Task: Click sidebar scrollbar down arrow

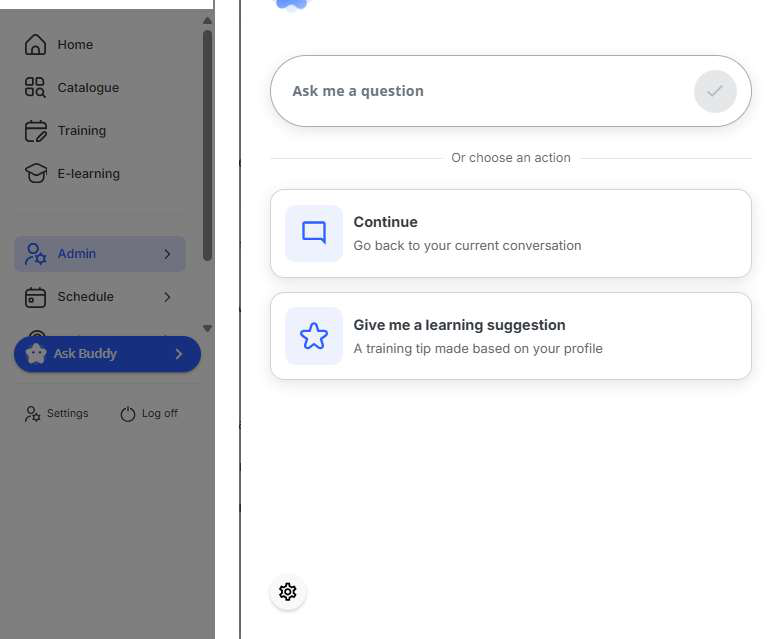Action: 207,328
